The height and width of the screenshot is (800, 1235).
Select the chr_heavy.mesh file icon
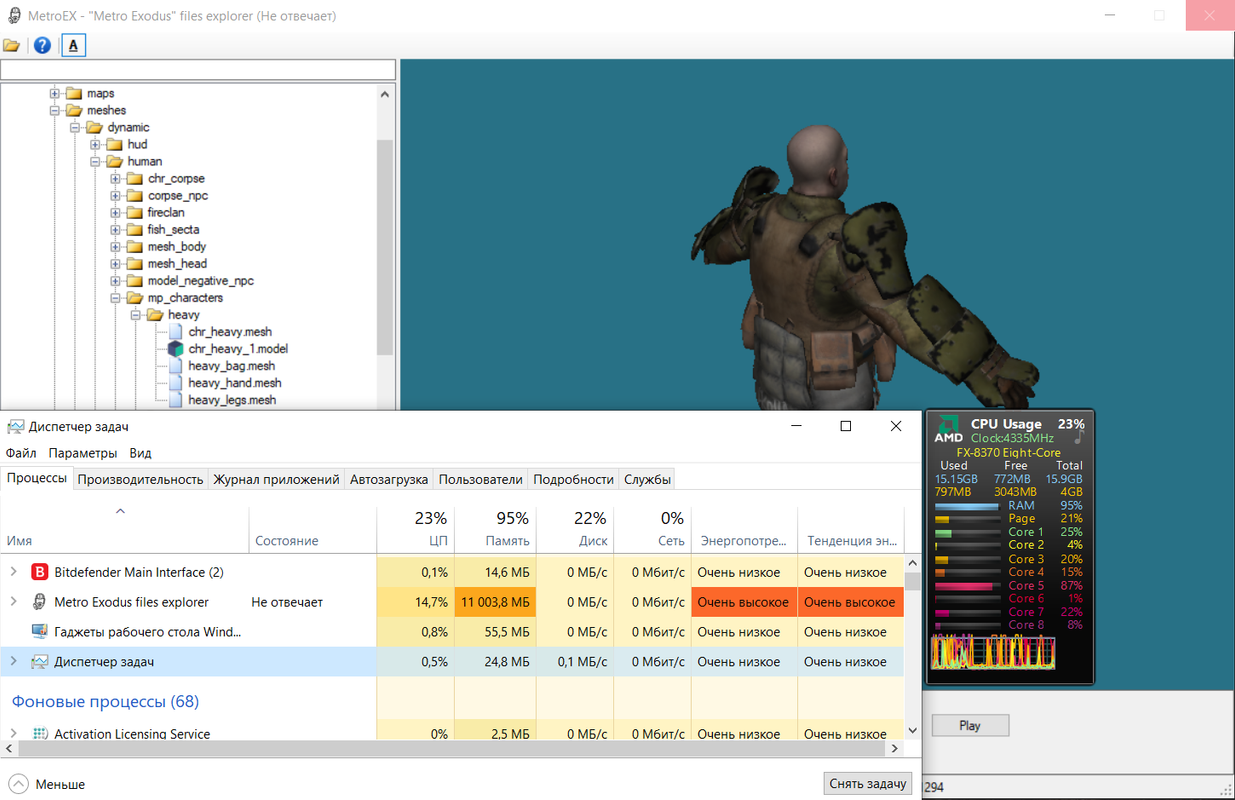coord(176,332)
